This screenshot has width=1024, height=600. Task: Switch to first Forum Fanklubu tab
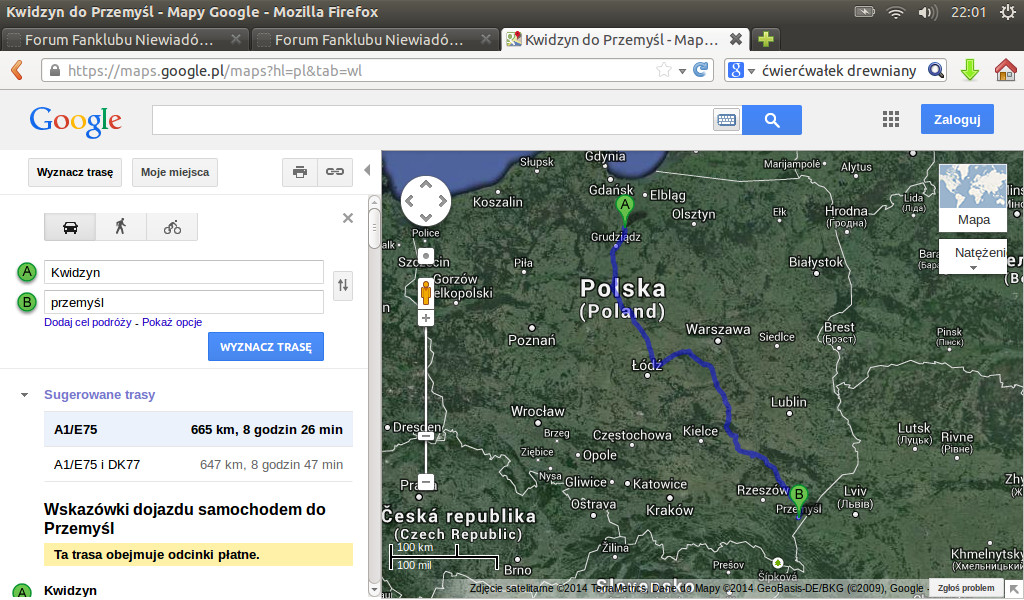click(x=118, y=40)
